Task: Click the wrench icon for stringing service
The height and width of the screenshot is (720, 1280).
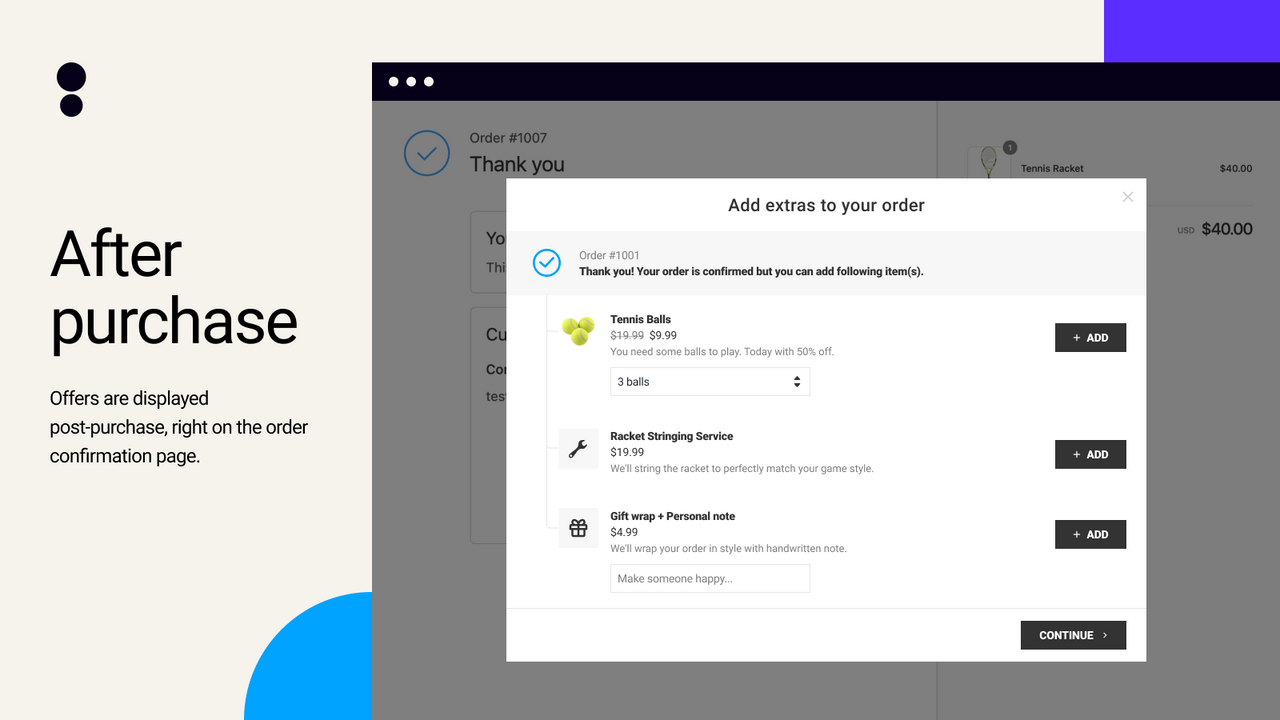Action: pyautogui.click(x=578, y=449)
